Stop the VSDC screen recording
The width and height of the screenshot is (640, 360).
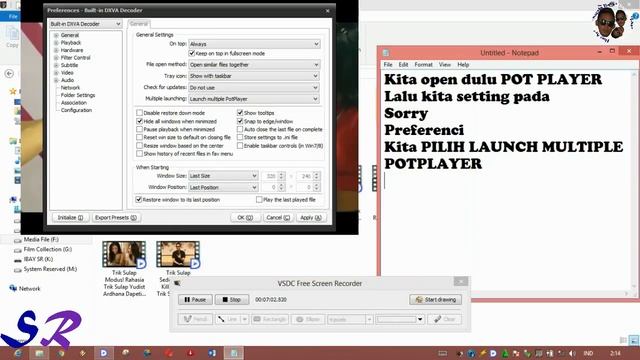pyautogui.click(x=231, y=300)
